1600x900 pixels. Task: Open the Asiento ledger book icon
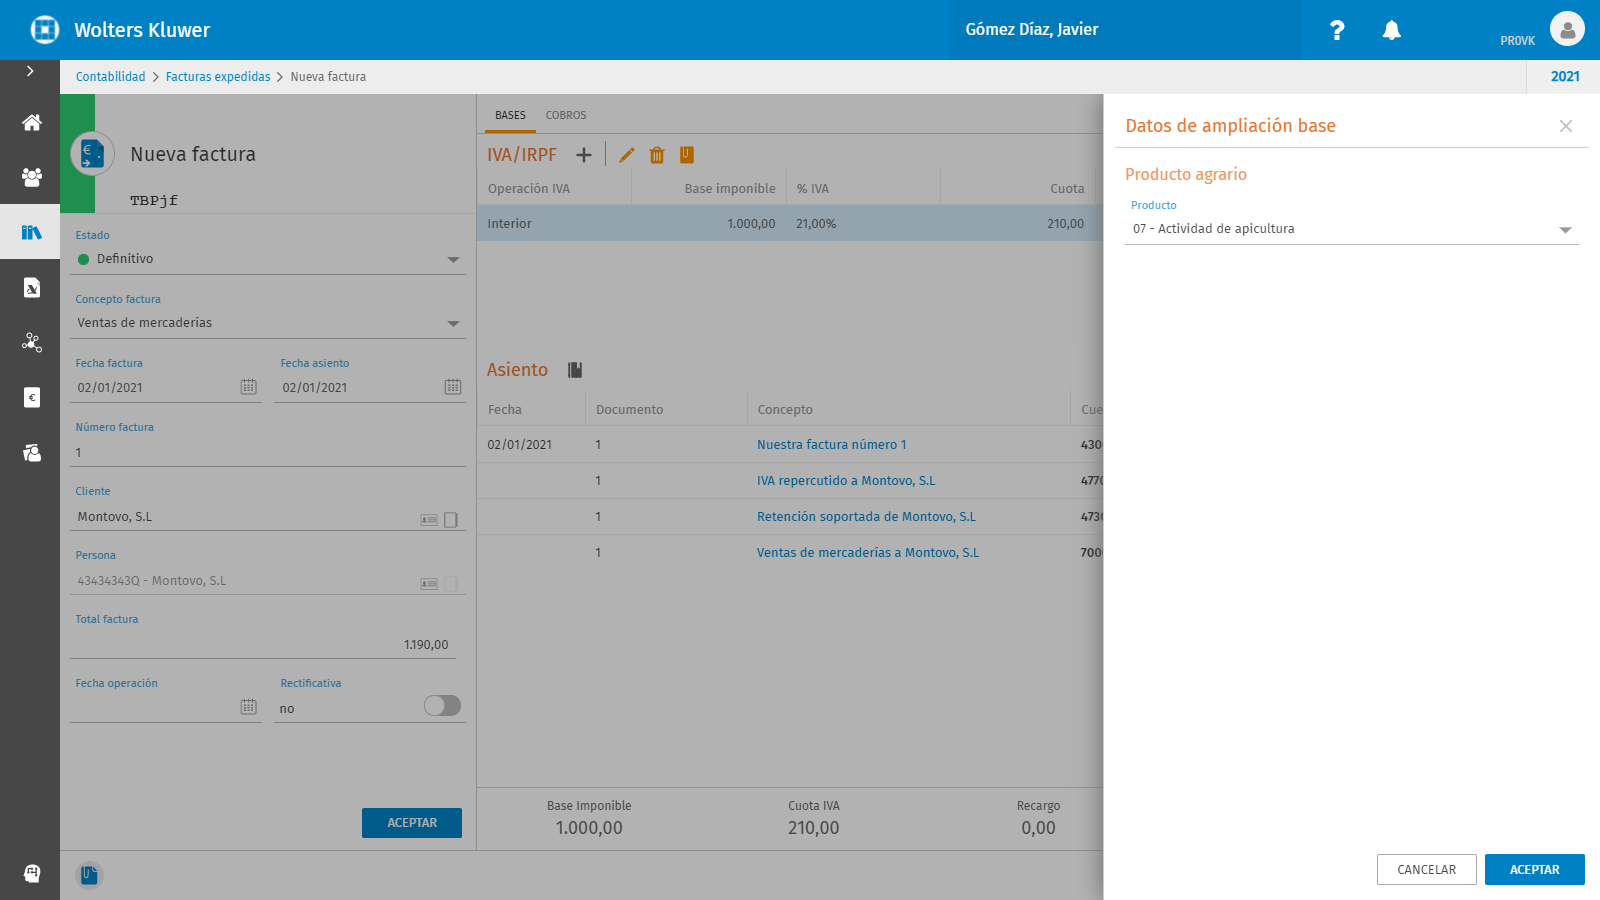pyautogui.click(x=575, y=370)
